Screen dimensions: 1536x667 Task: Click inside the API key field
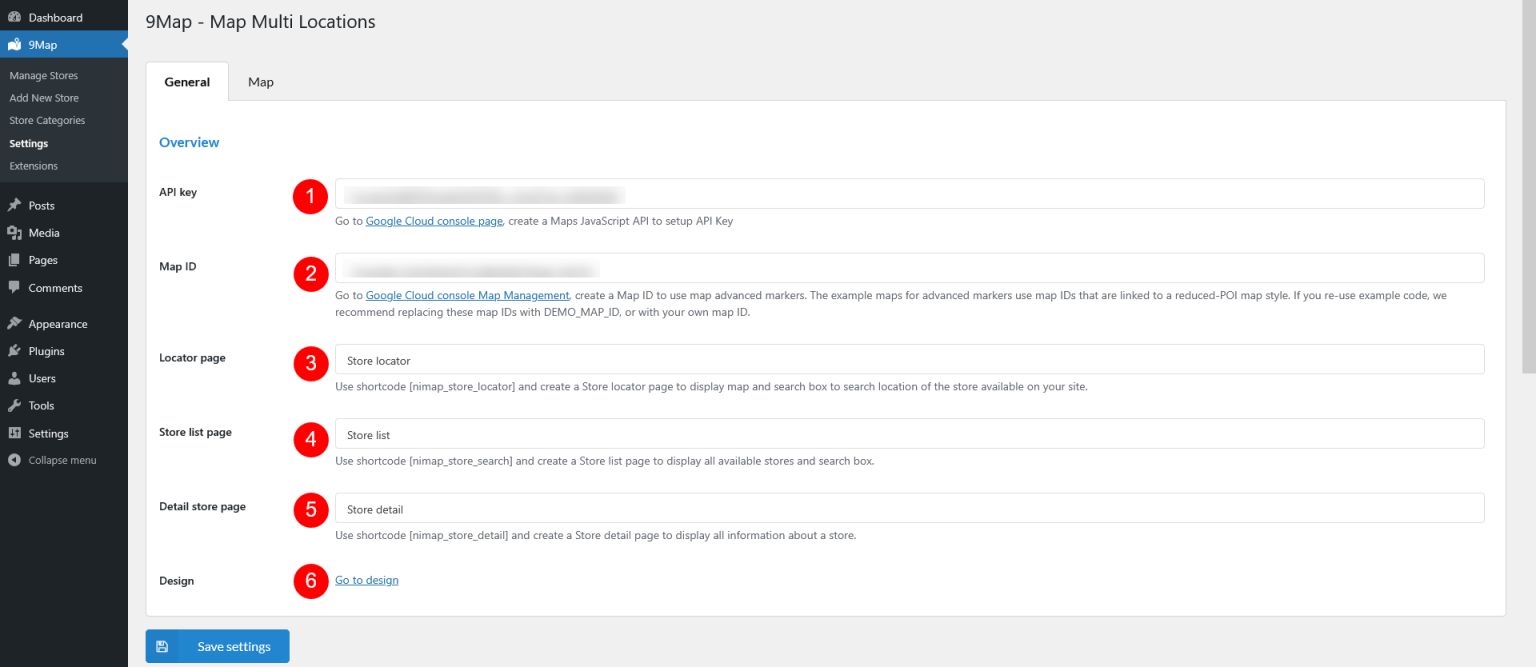tap(900, 194)
